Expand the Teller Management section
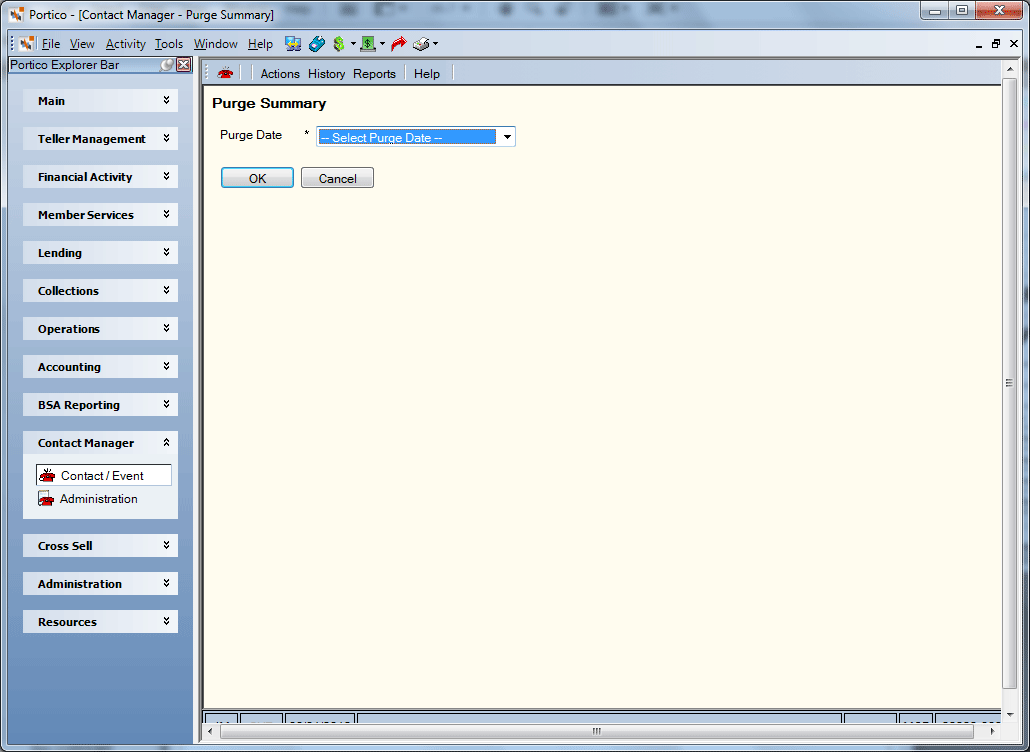Screen dimensions: 1030x752 coord(101,139)
